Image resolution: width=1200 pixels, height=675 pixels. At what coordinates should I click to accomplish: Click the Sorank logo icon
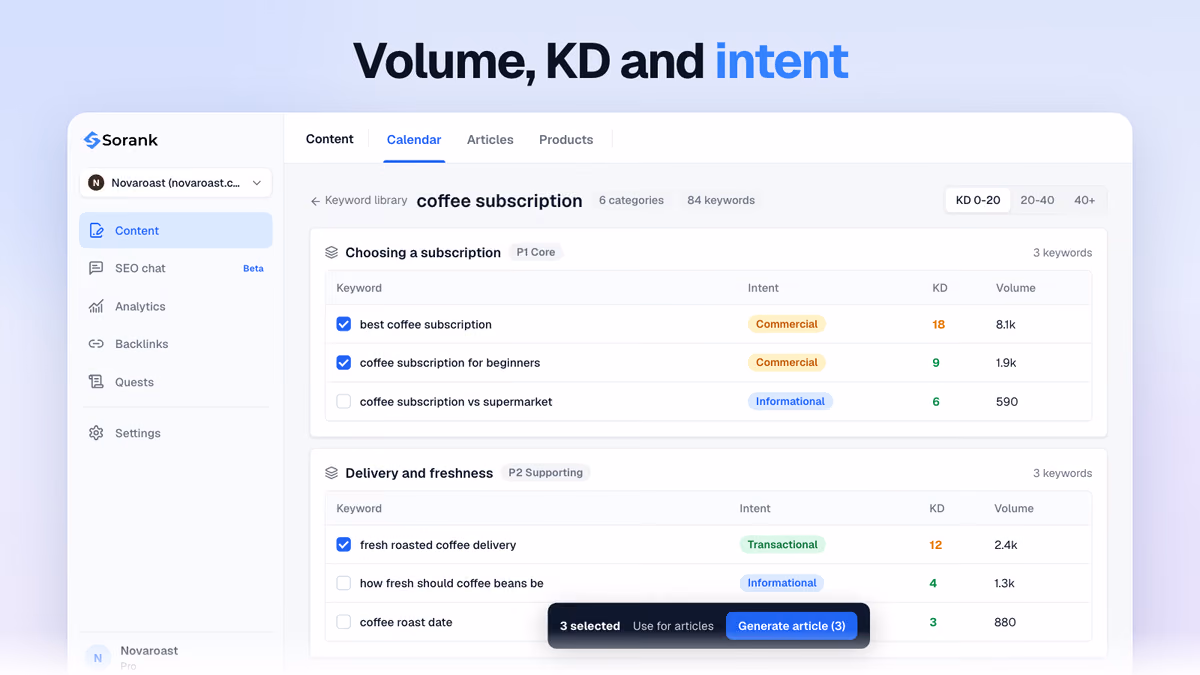pos(91,140)
